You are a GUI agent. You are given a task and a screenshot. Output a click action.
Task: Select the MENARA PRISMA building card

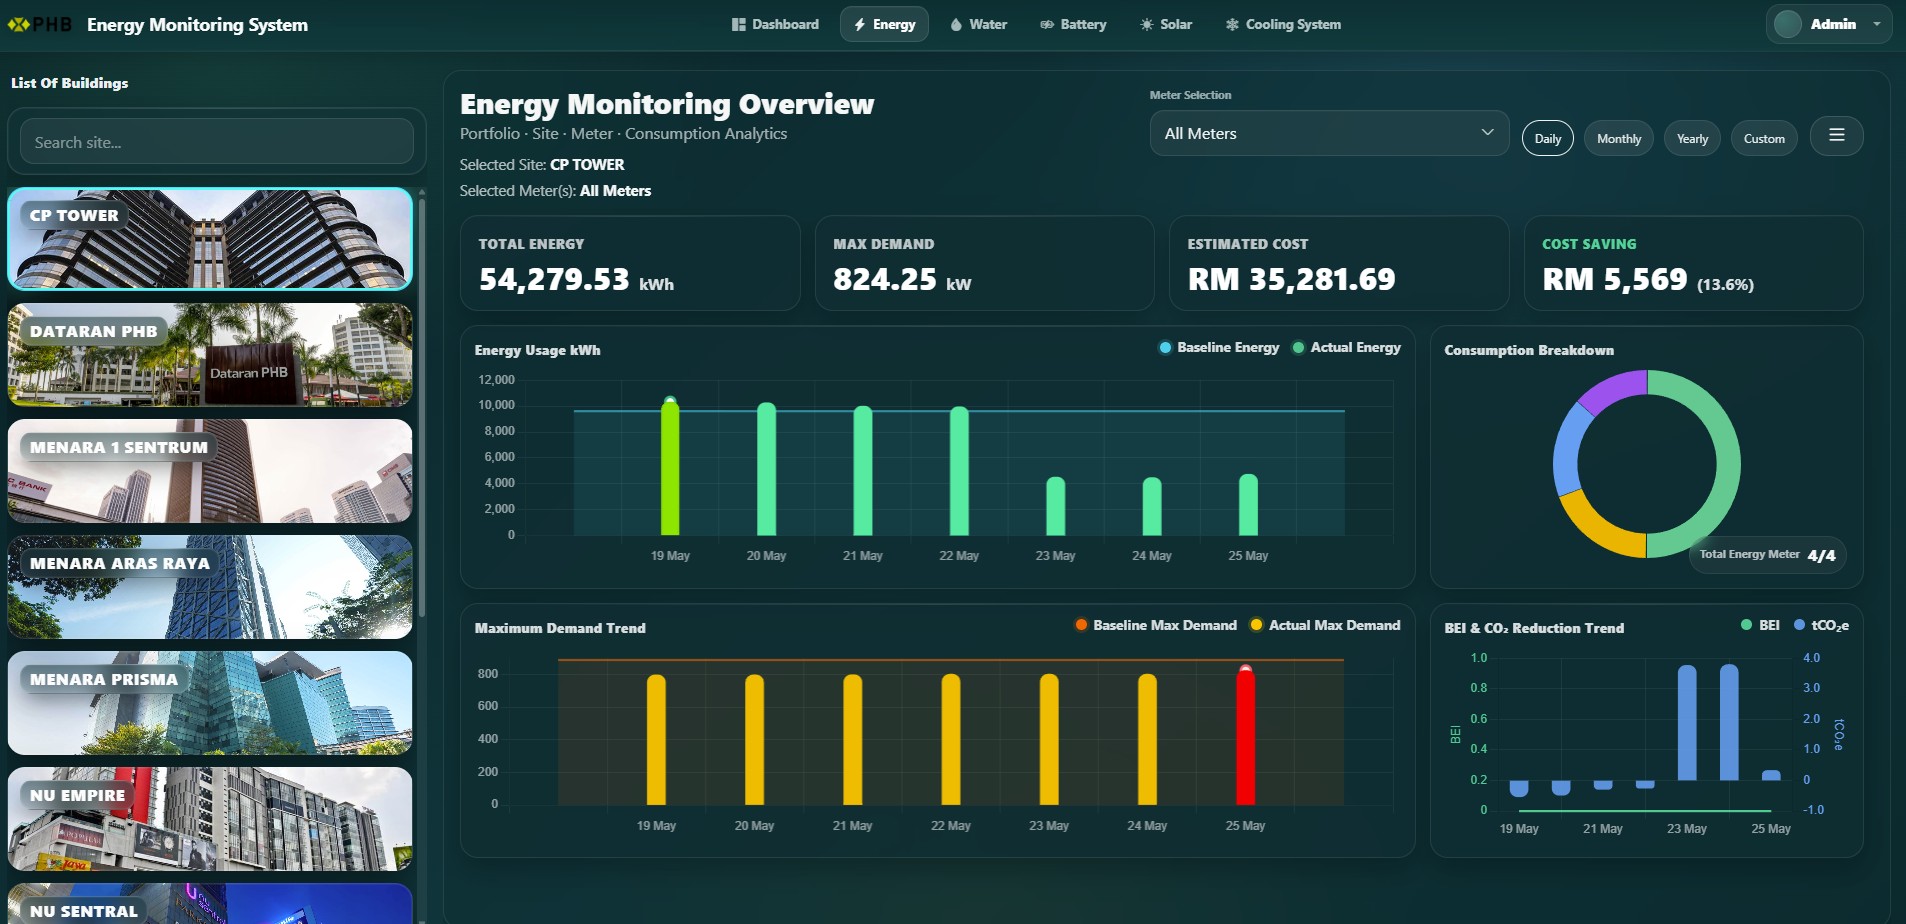[210, 703]
